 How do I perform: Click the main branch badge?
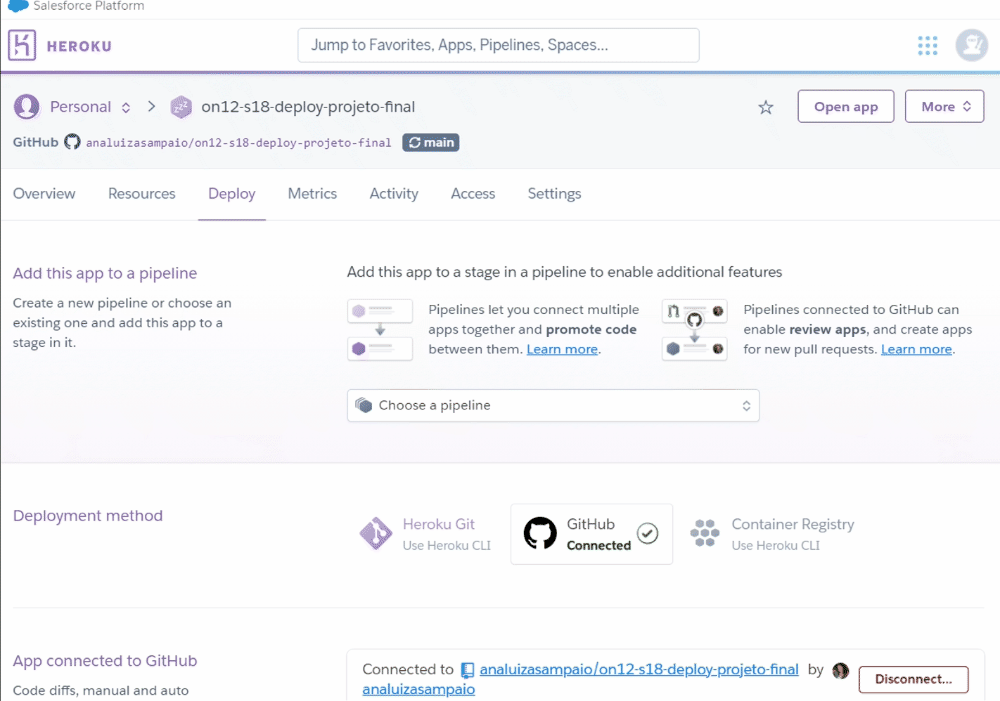pos(430,142)
